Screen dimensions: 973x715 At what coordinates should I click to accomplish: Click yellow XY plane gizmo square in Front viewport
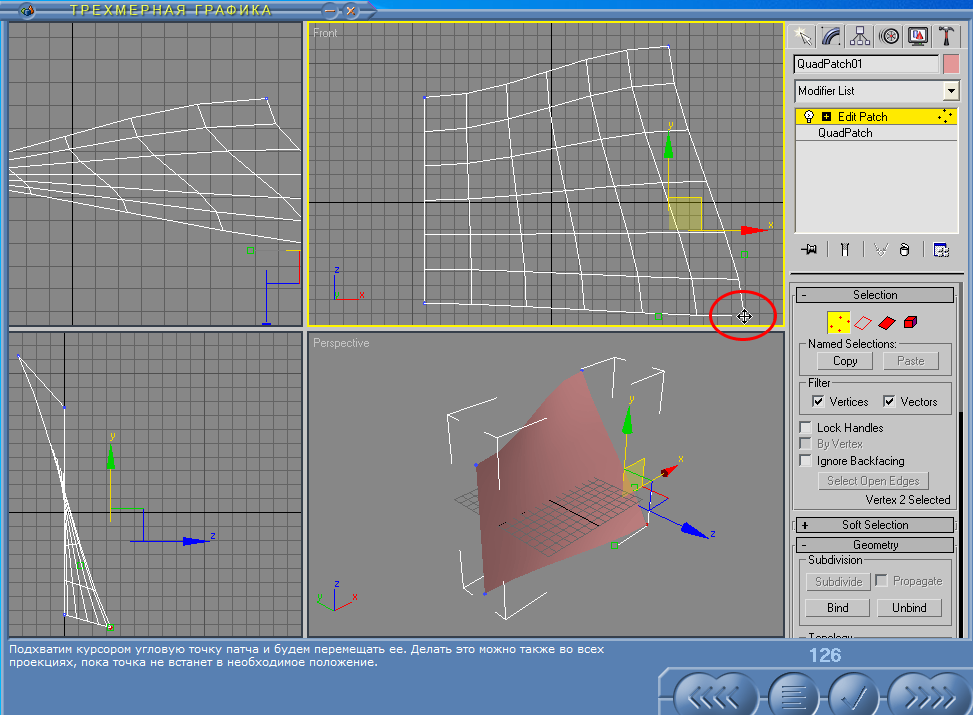coord(685,214)
